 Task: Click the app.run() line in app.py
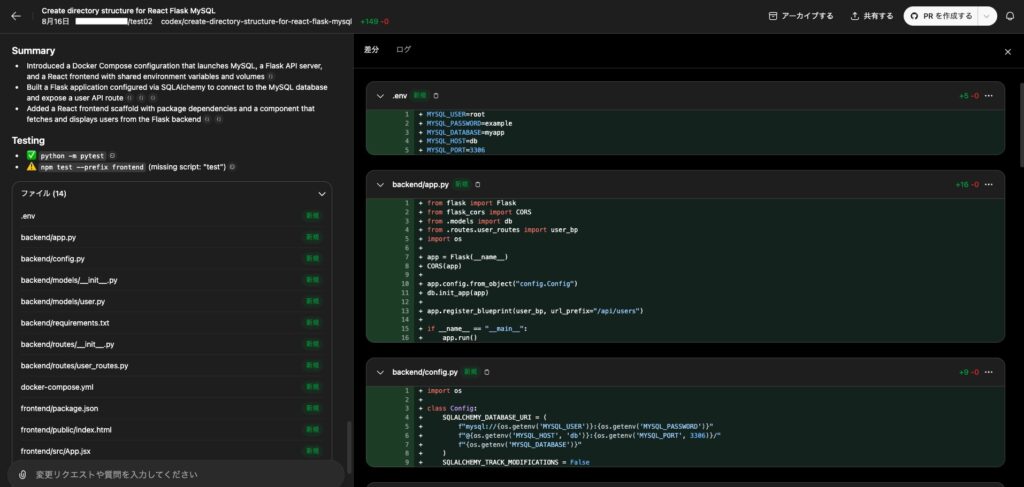click(x=460, y=338)
